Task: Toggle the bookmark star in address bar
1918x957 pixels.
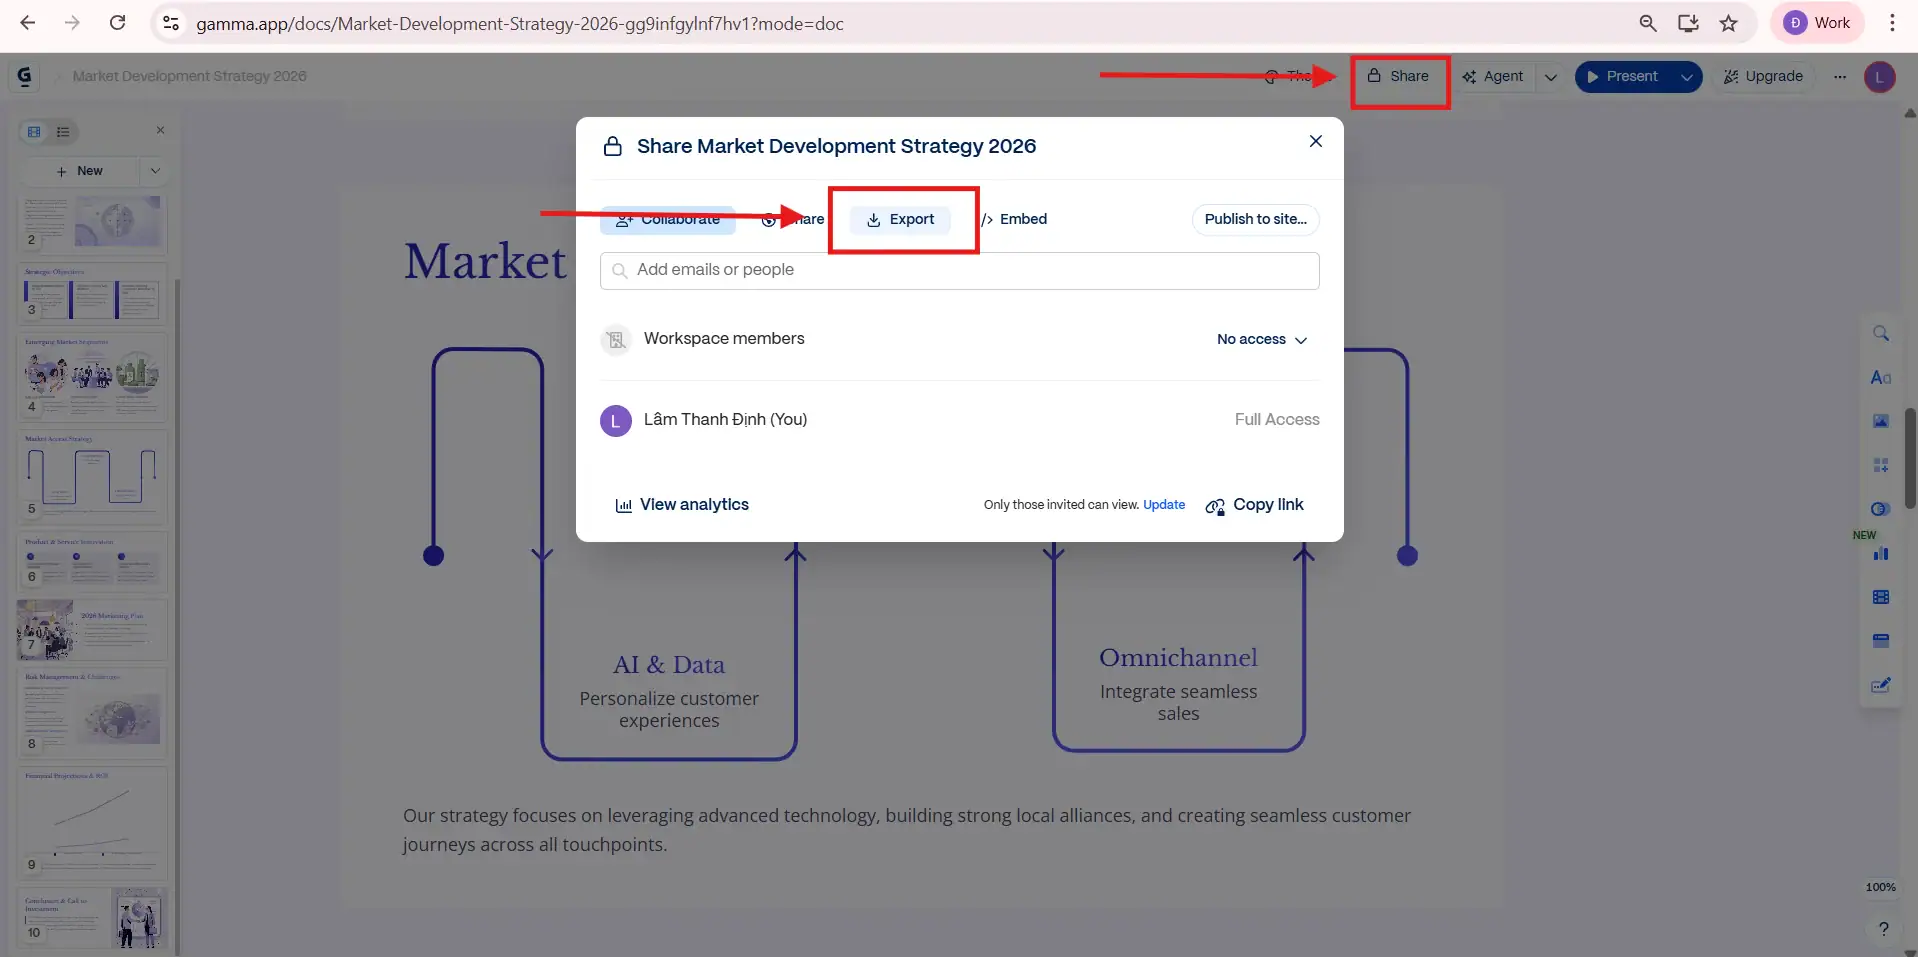Action: [1729, 23]
